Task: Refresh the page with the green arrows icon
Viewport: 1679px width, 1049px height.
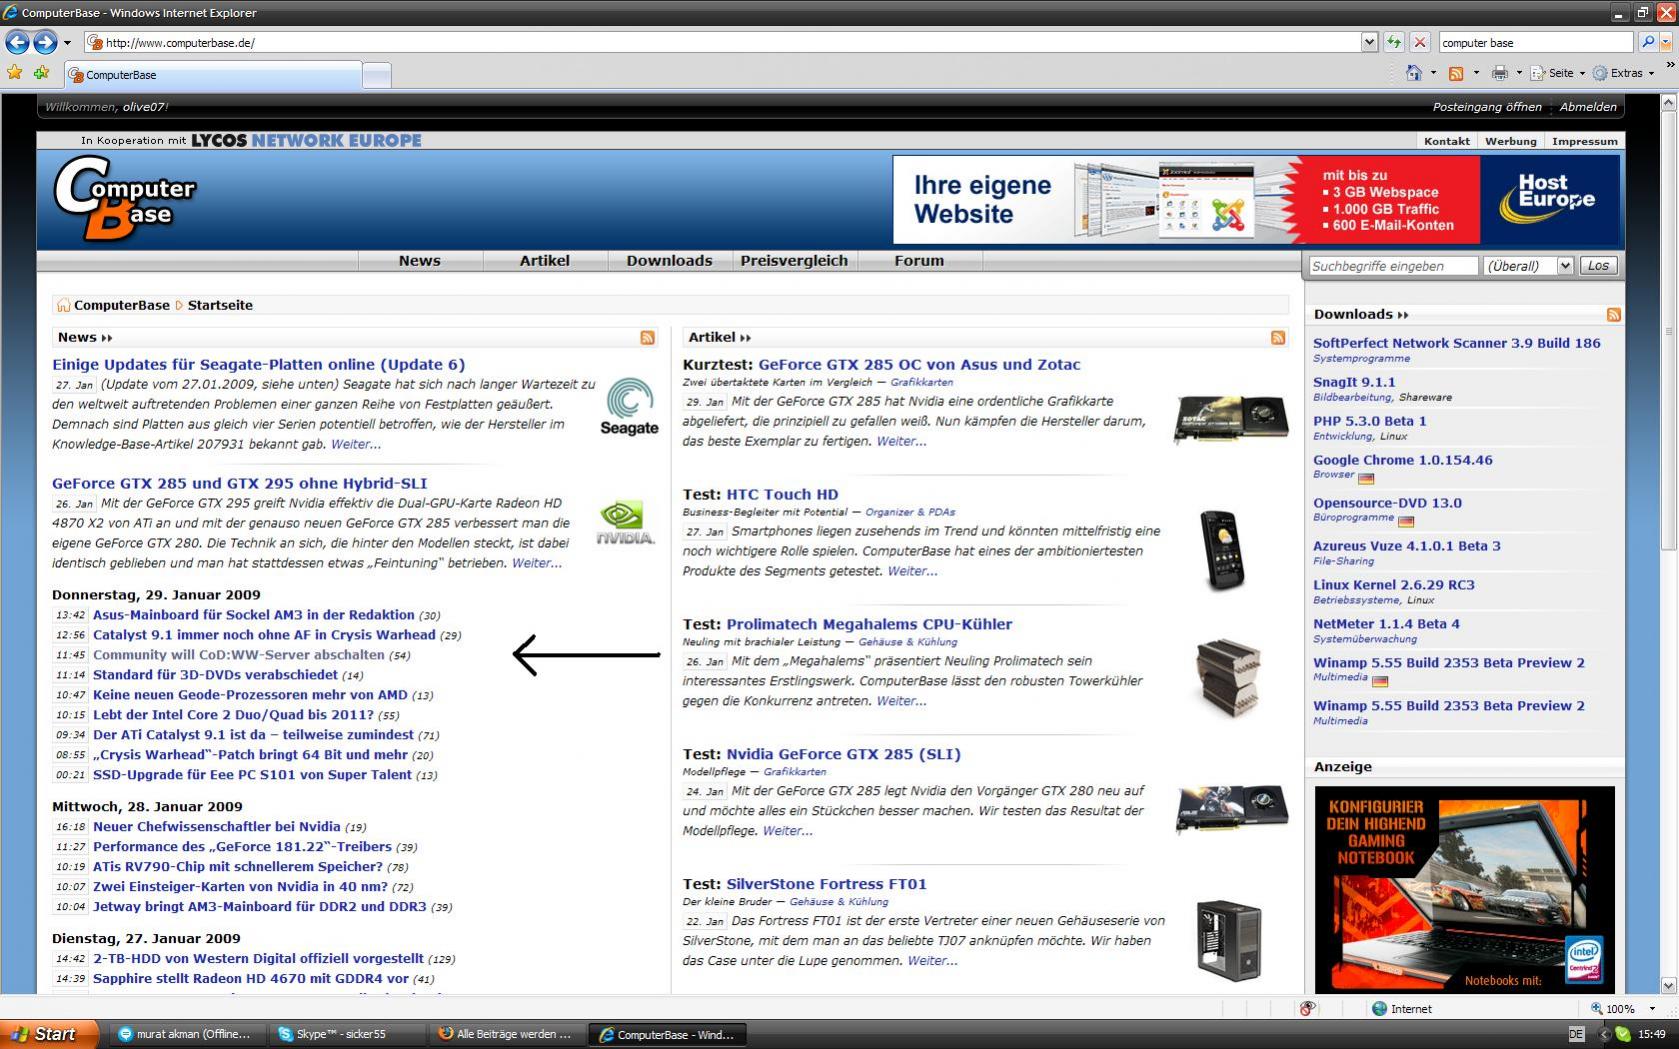Action: point(1394,42)
